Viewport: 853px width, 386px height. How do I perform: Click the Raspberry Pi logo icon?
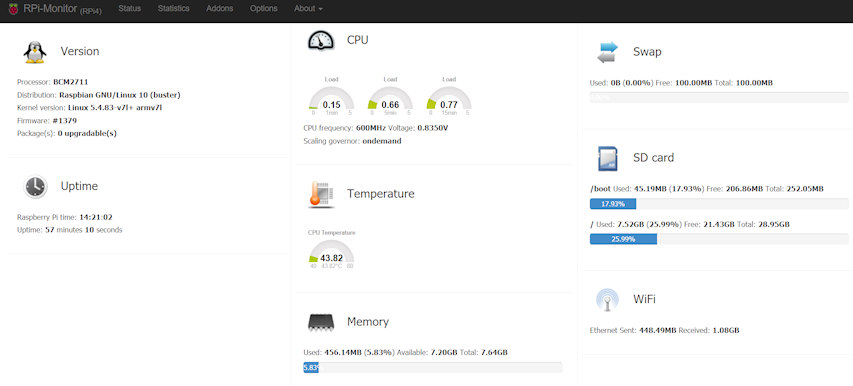13,9
